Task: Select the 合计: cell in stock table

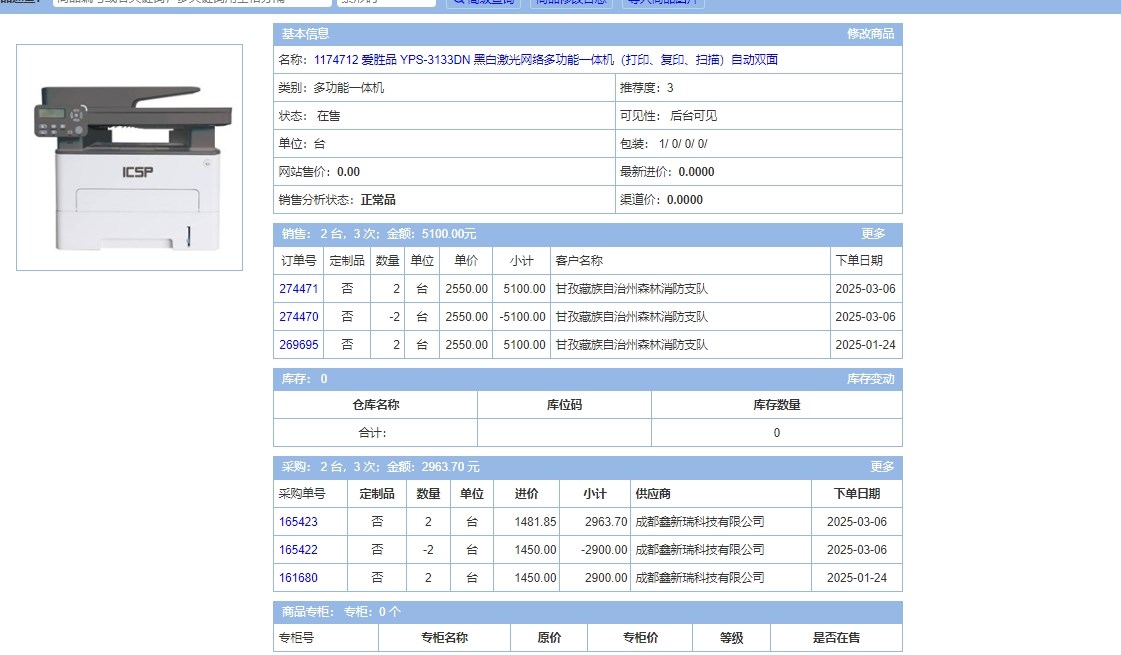Action: point(375,433)
